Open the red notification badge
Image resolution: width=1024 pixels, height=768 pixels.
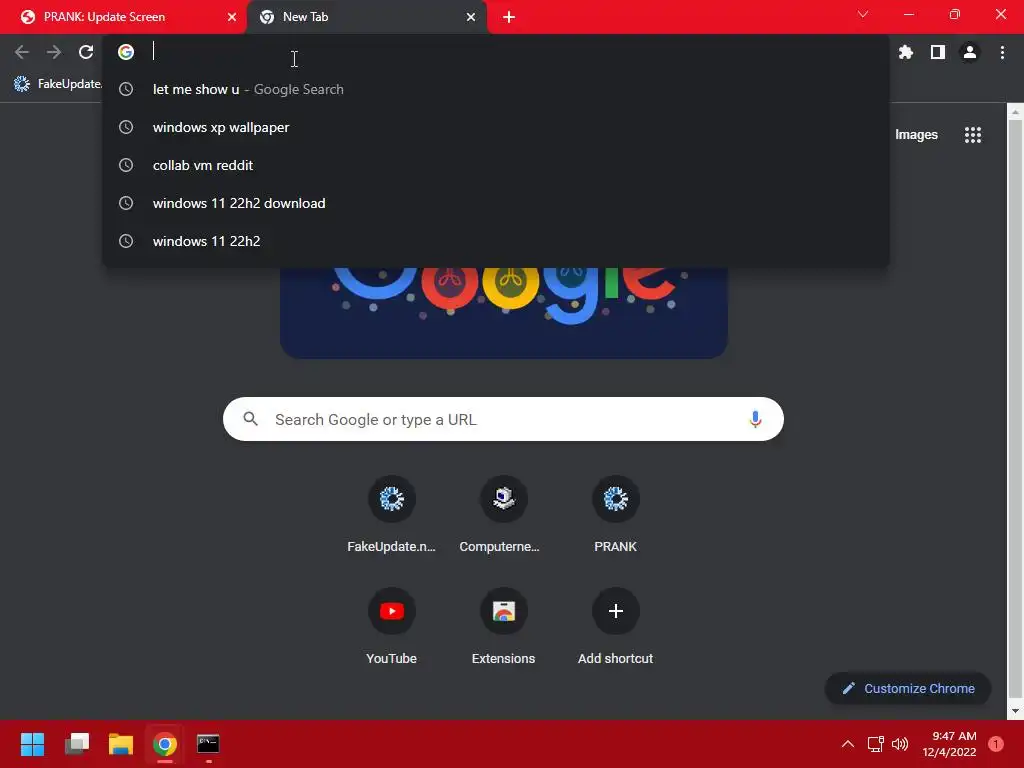click(x=996, y=744)
